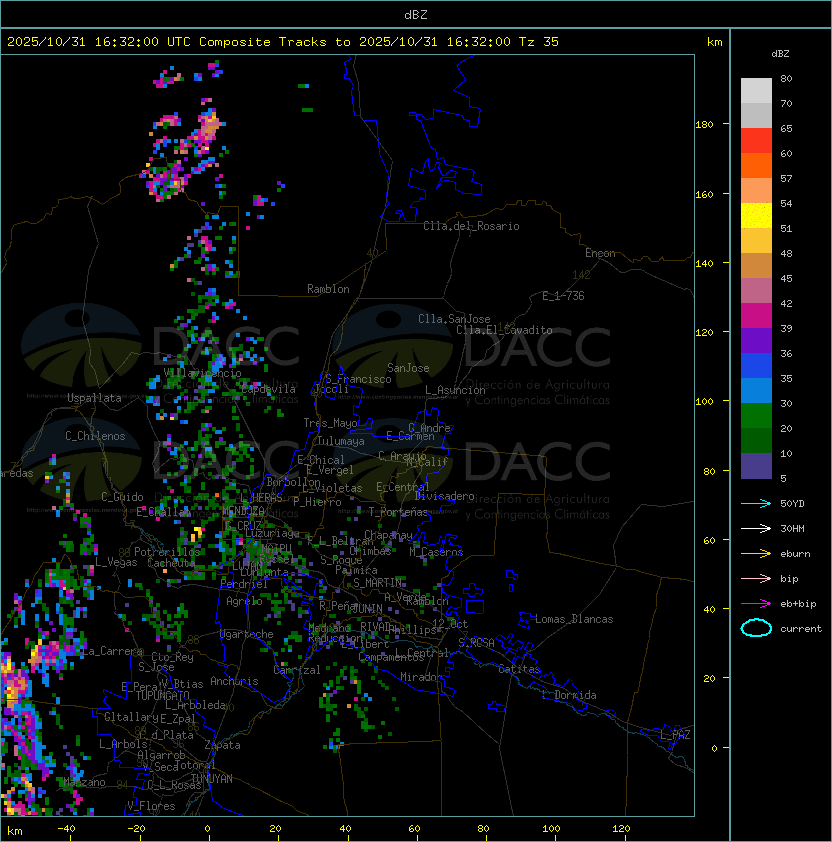Select the red 60-65 dBZ swatch
The image size is (832, 842).
click(x=756, y=141)
